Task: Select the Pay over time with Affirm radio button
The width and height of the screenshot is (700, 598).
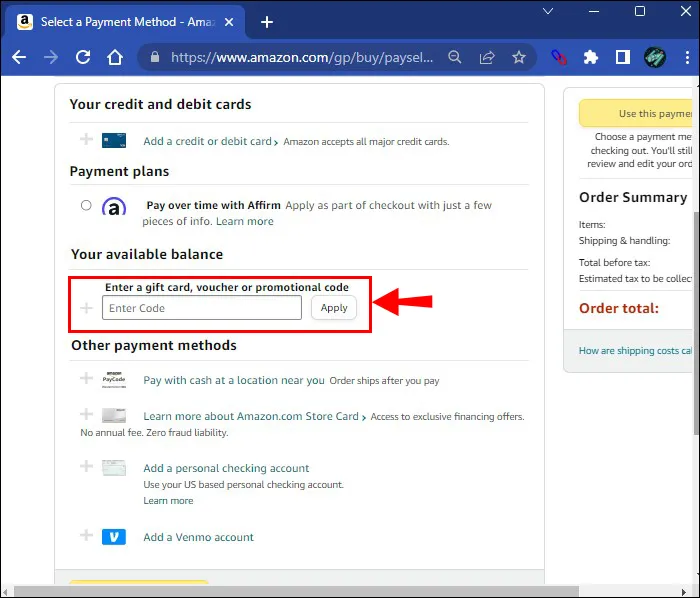Action: (x=86, y=205)
